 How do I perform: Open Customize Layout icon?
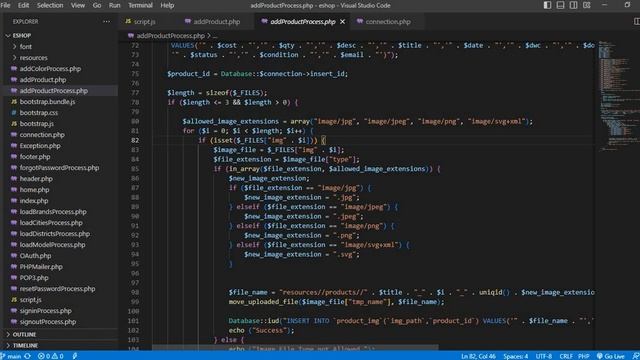click(587, 5)
